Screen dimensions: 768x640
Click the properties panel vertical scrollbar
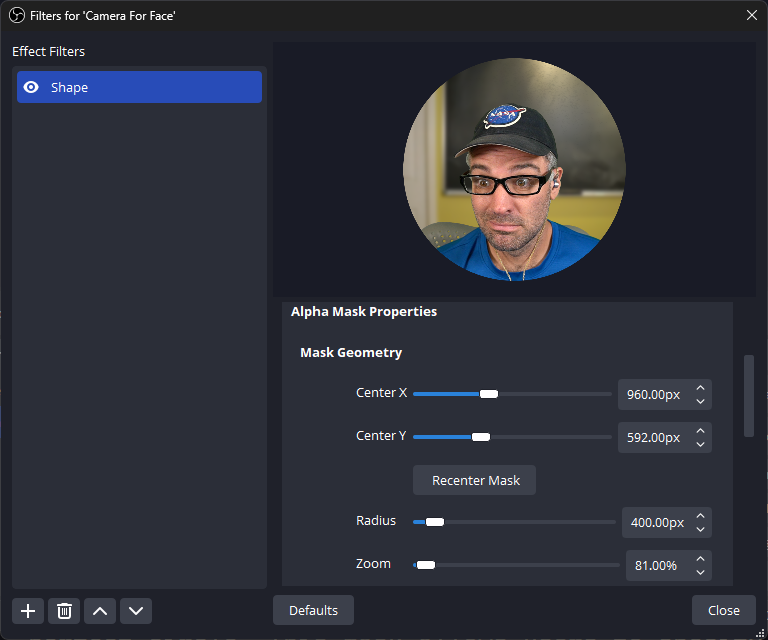pyautogui.click(x=749, y=396)
